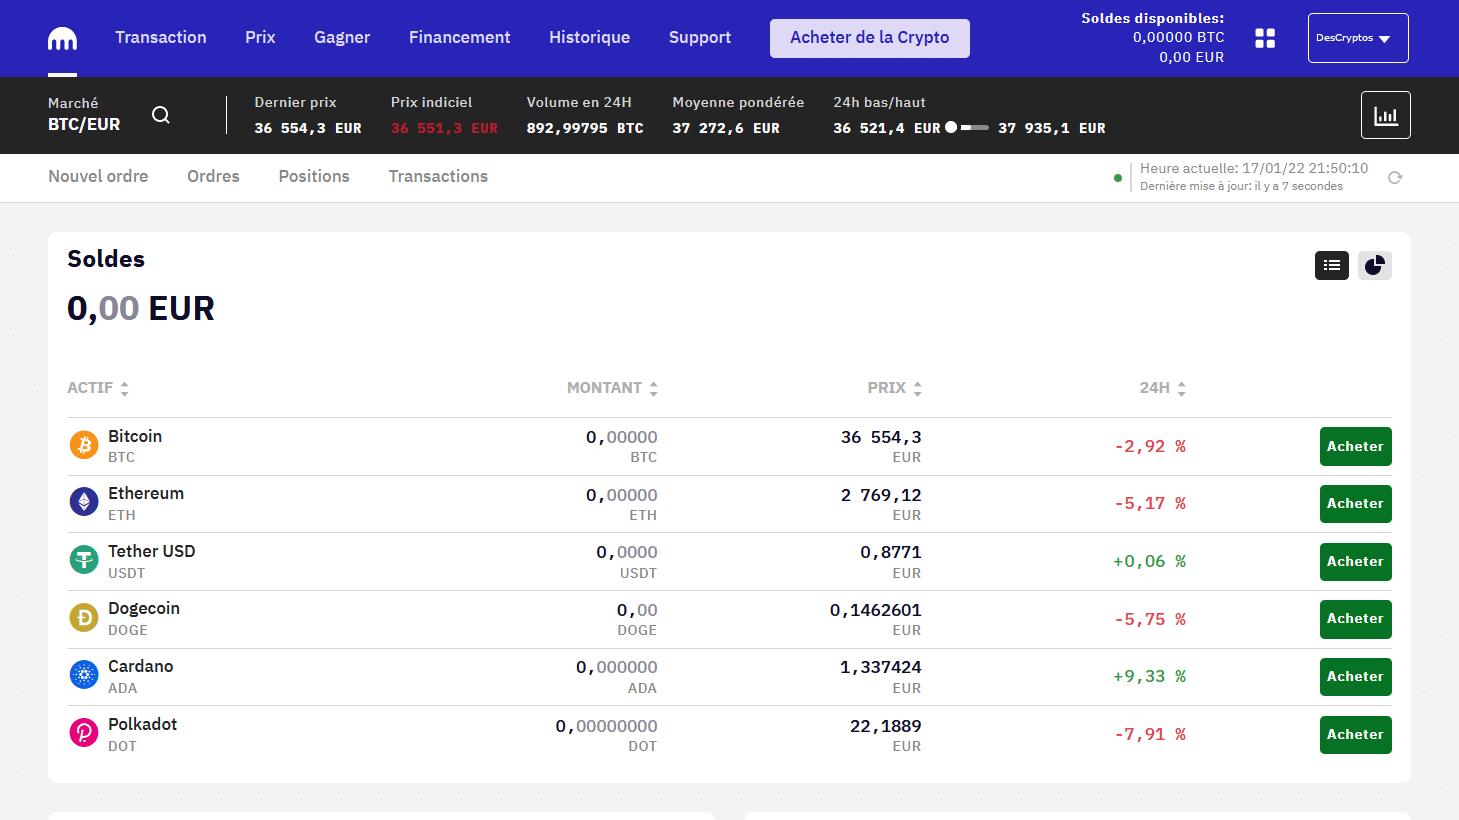This screenshot has width=1459, height=820.
Task: Open the Historique menu
Action: click(589, 37)
